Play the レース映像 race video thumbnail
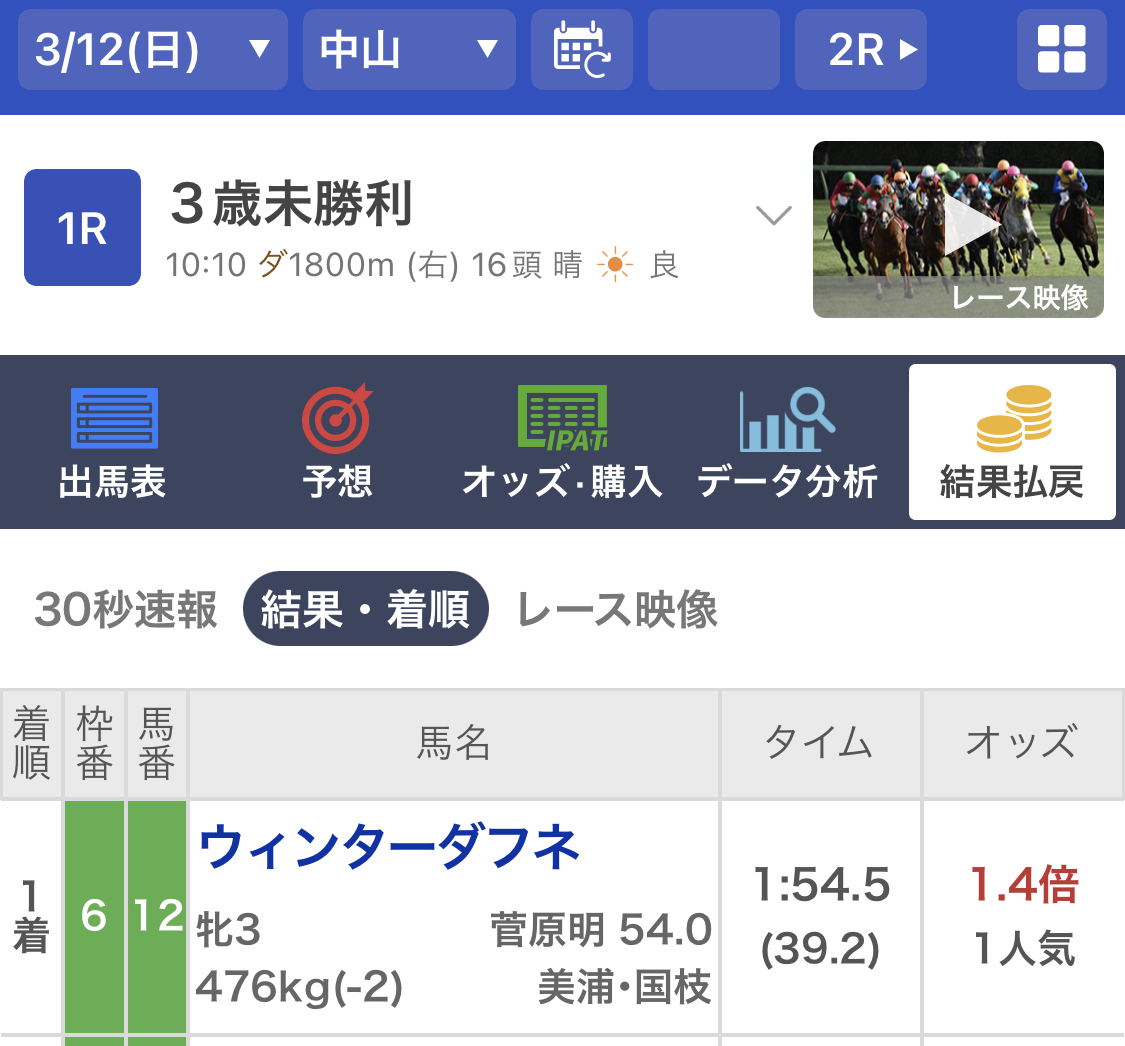 (958, 229)
